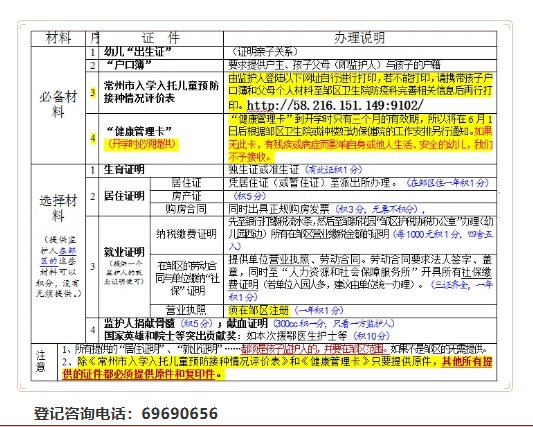This screenshot has width=533, height=427.
Task: Click the 办理说明 column header
Action: click(x=360, y=38)
